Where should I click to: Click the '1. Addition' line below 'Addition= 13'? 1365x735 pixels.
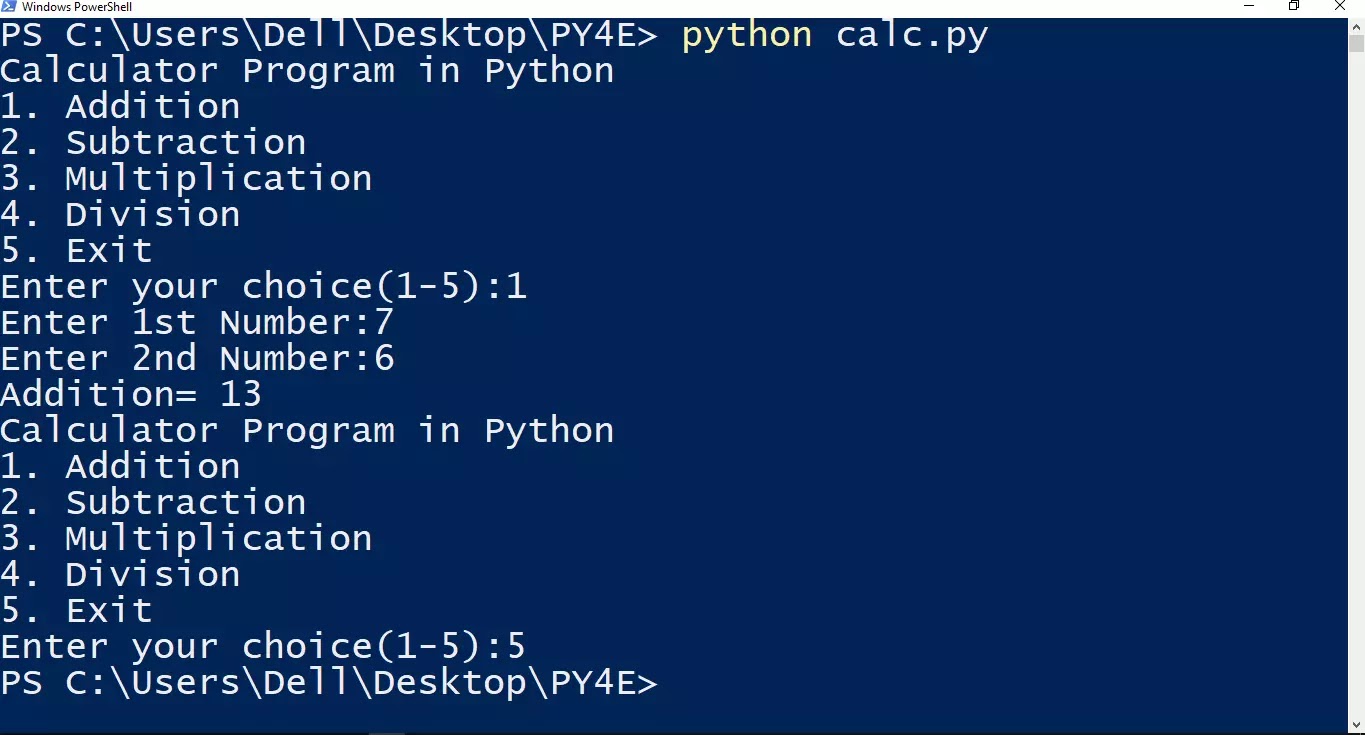click(120, 466)
